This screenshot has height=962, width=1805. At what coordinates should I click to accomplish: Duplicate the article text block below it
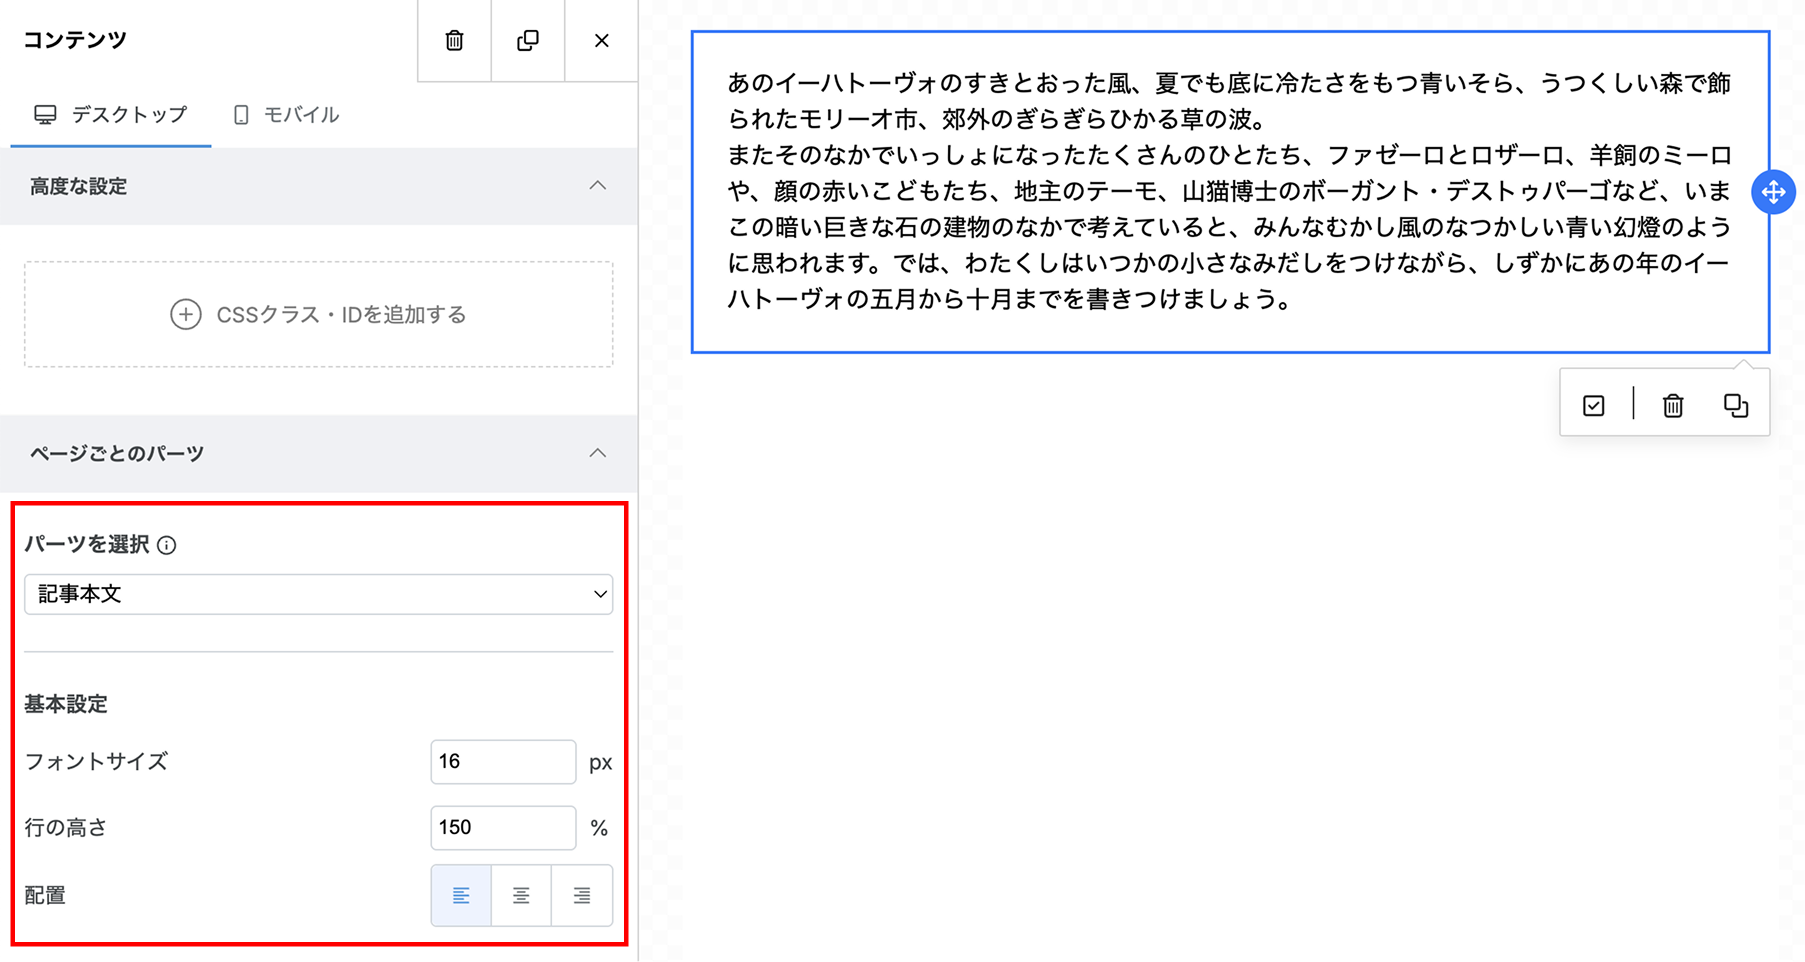pos(1735,404)
